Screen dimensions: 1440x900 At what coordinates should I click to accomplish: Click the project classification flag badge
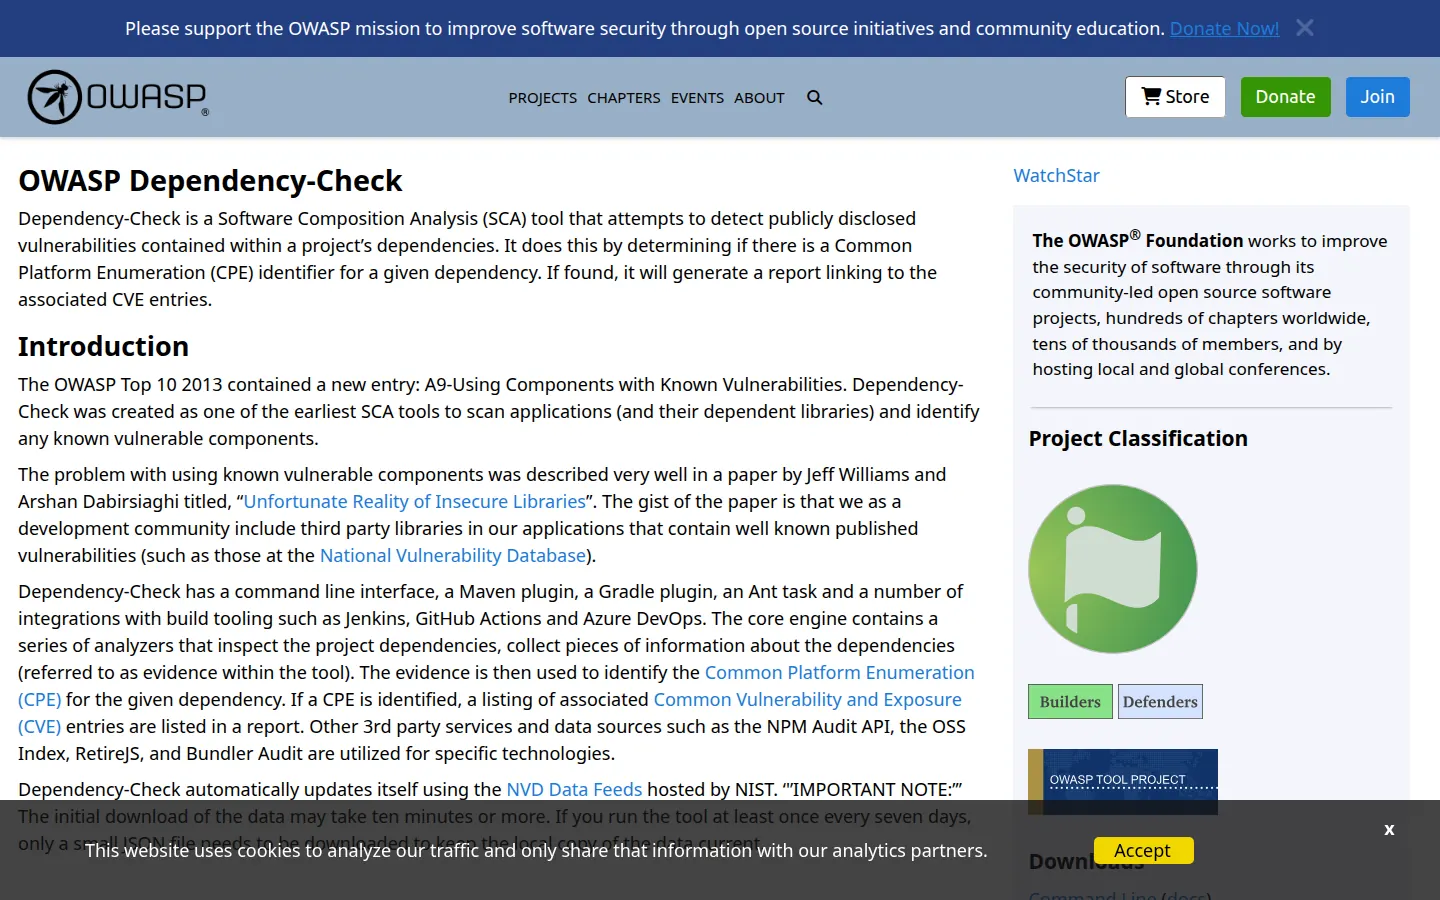tap(1113, 569)
